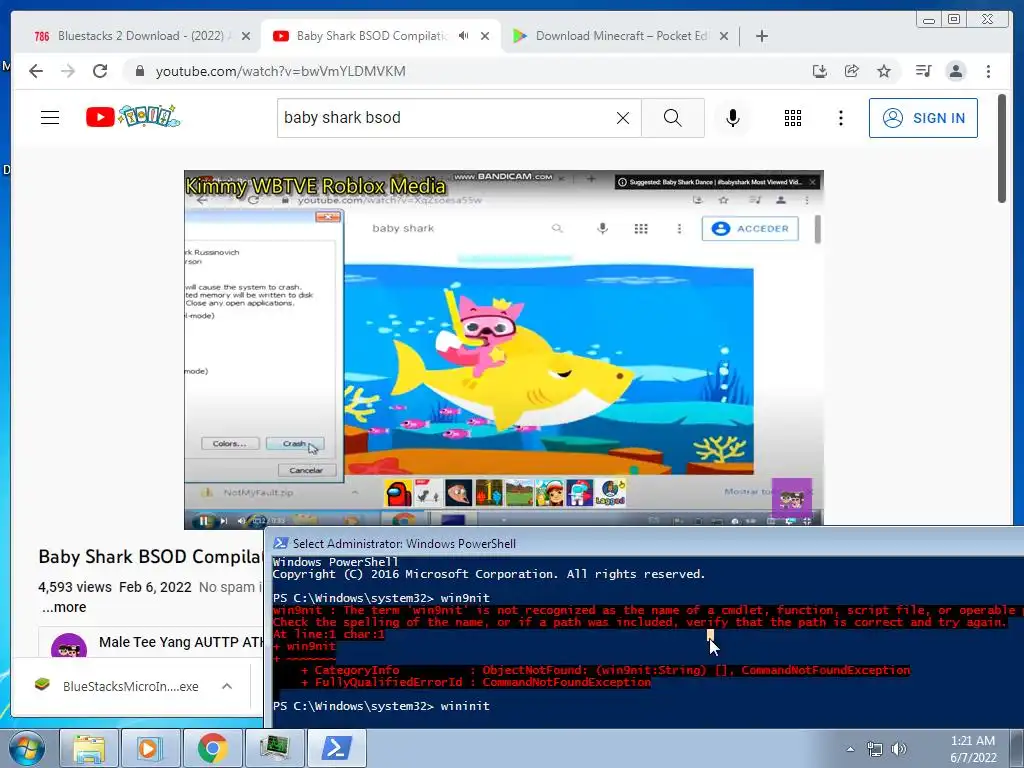Open the Windows Start menu
The image size is (1024, 768).
tap(26, 748)
